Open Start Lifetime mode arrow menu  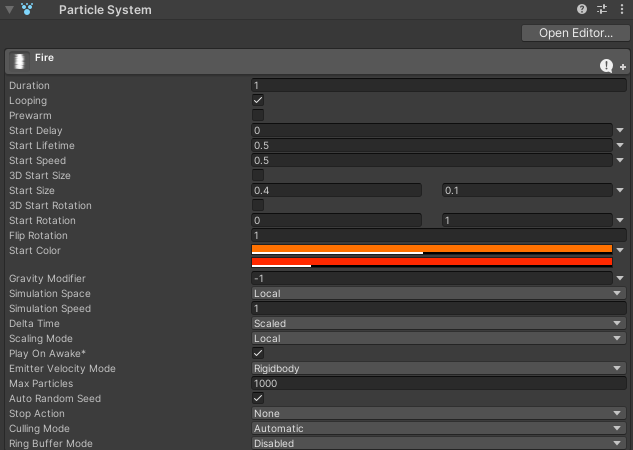[620, 146]
